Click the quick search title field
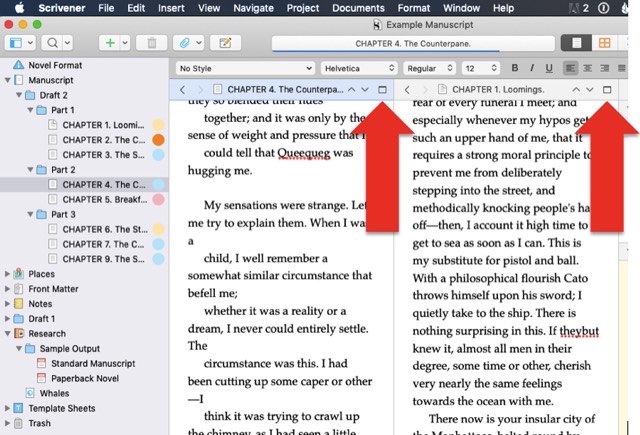This screenshot has width=640, height=435. click(x=413, y=43)
